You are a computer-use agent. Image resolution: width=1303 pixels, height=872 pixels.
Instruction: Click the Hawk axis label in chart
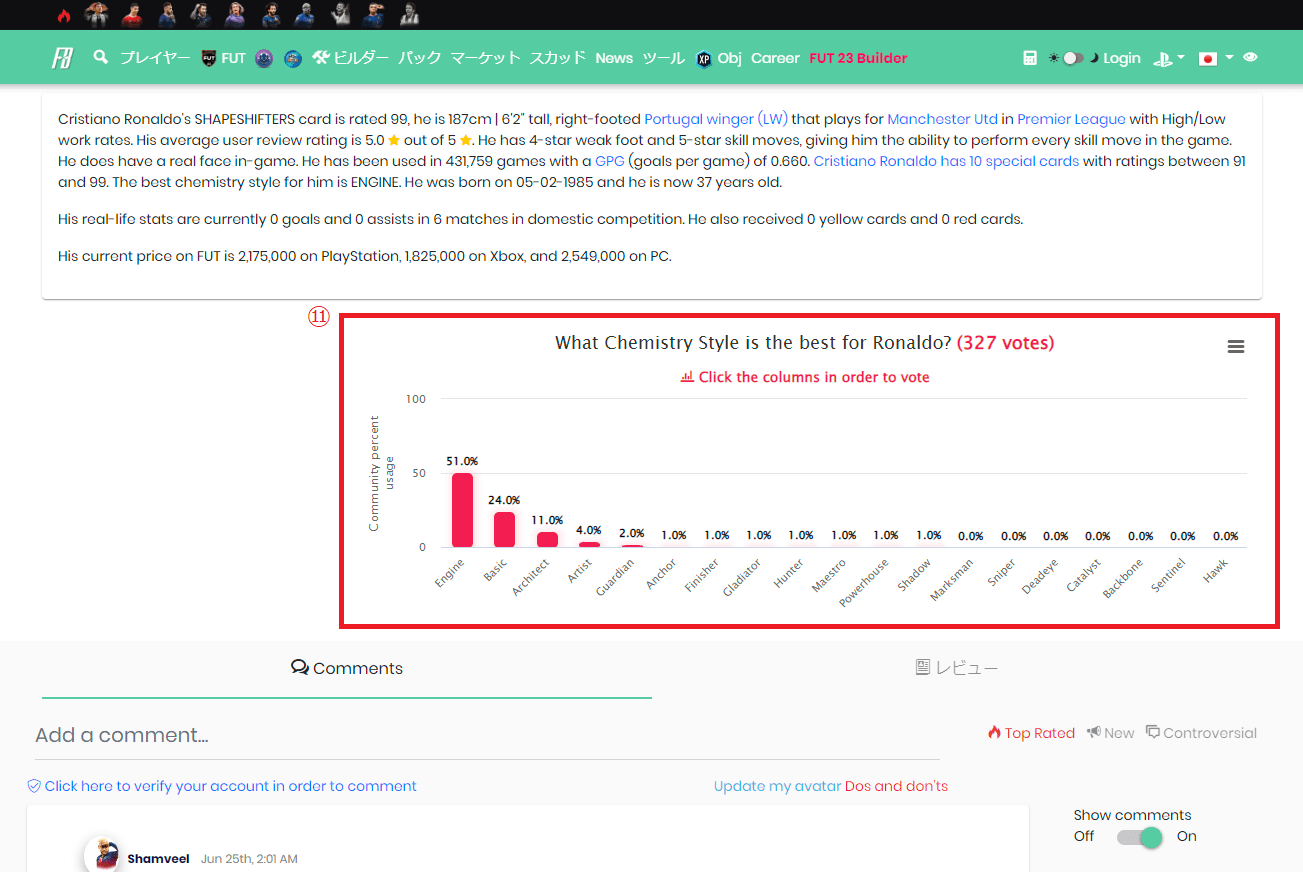coord(1216,571)
